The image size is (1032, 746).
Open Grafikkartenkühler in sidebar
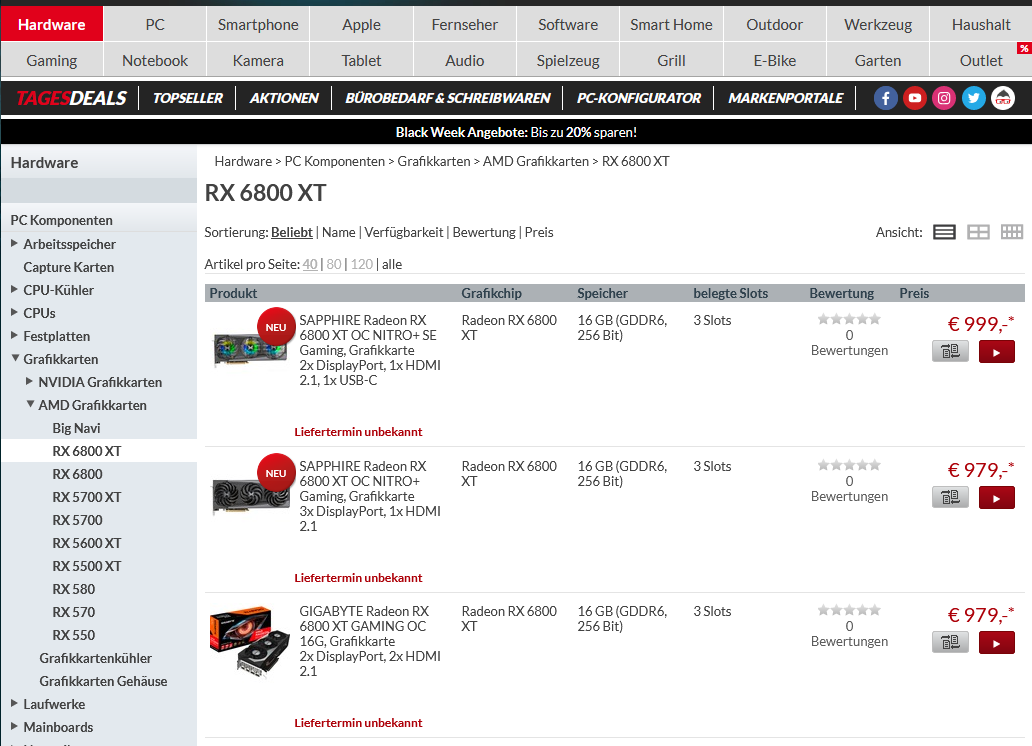[x=95, y=658]
